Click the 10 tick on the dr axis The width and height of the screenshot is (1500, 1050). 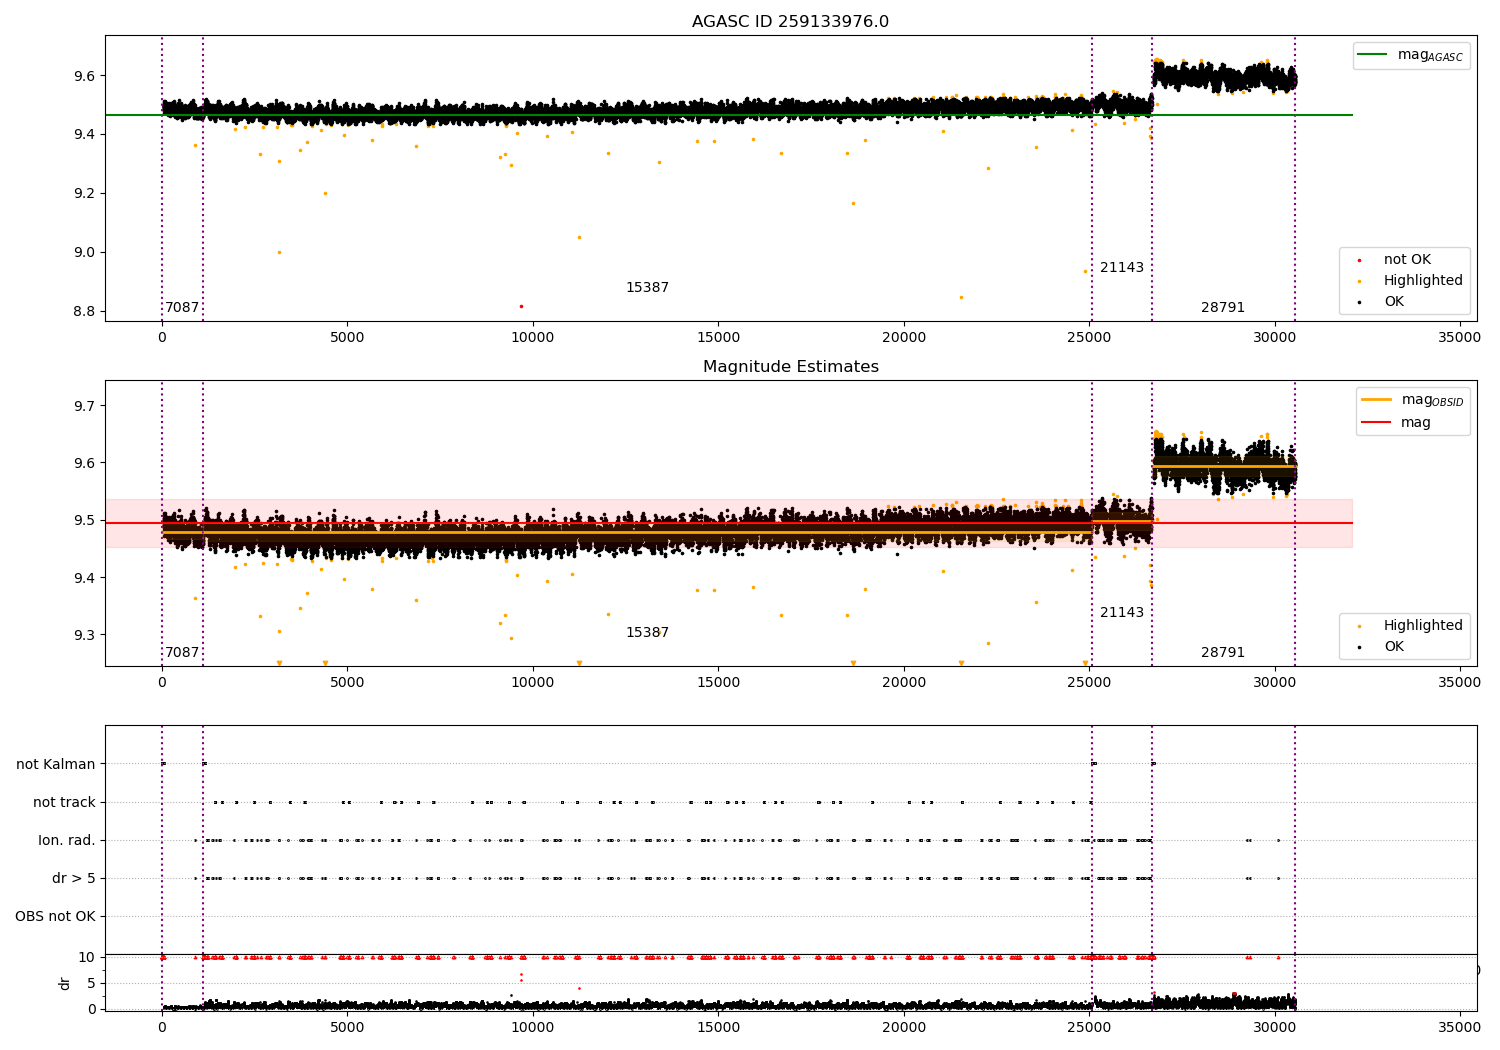pos(87,957)
